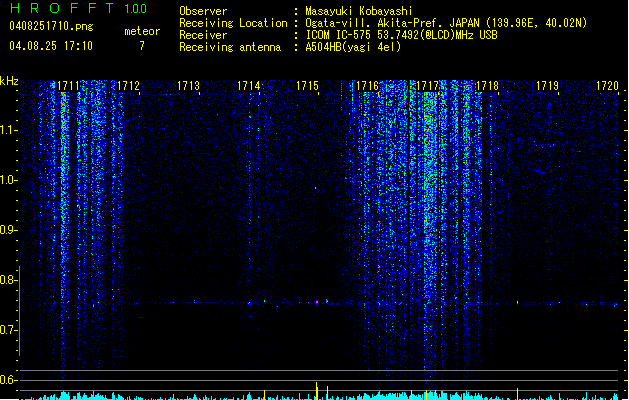Click the version number 1.00
This screenshot has width=629, height=400.
pos(136,9)
